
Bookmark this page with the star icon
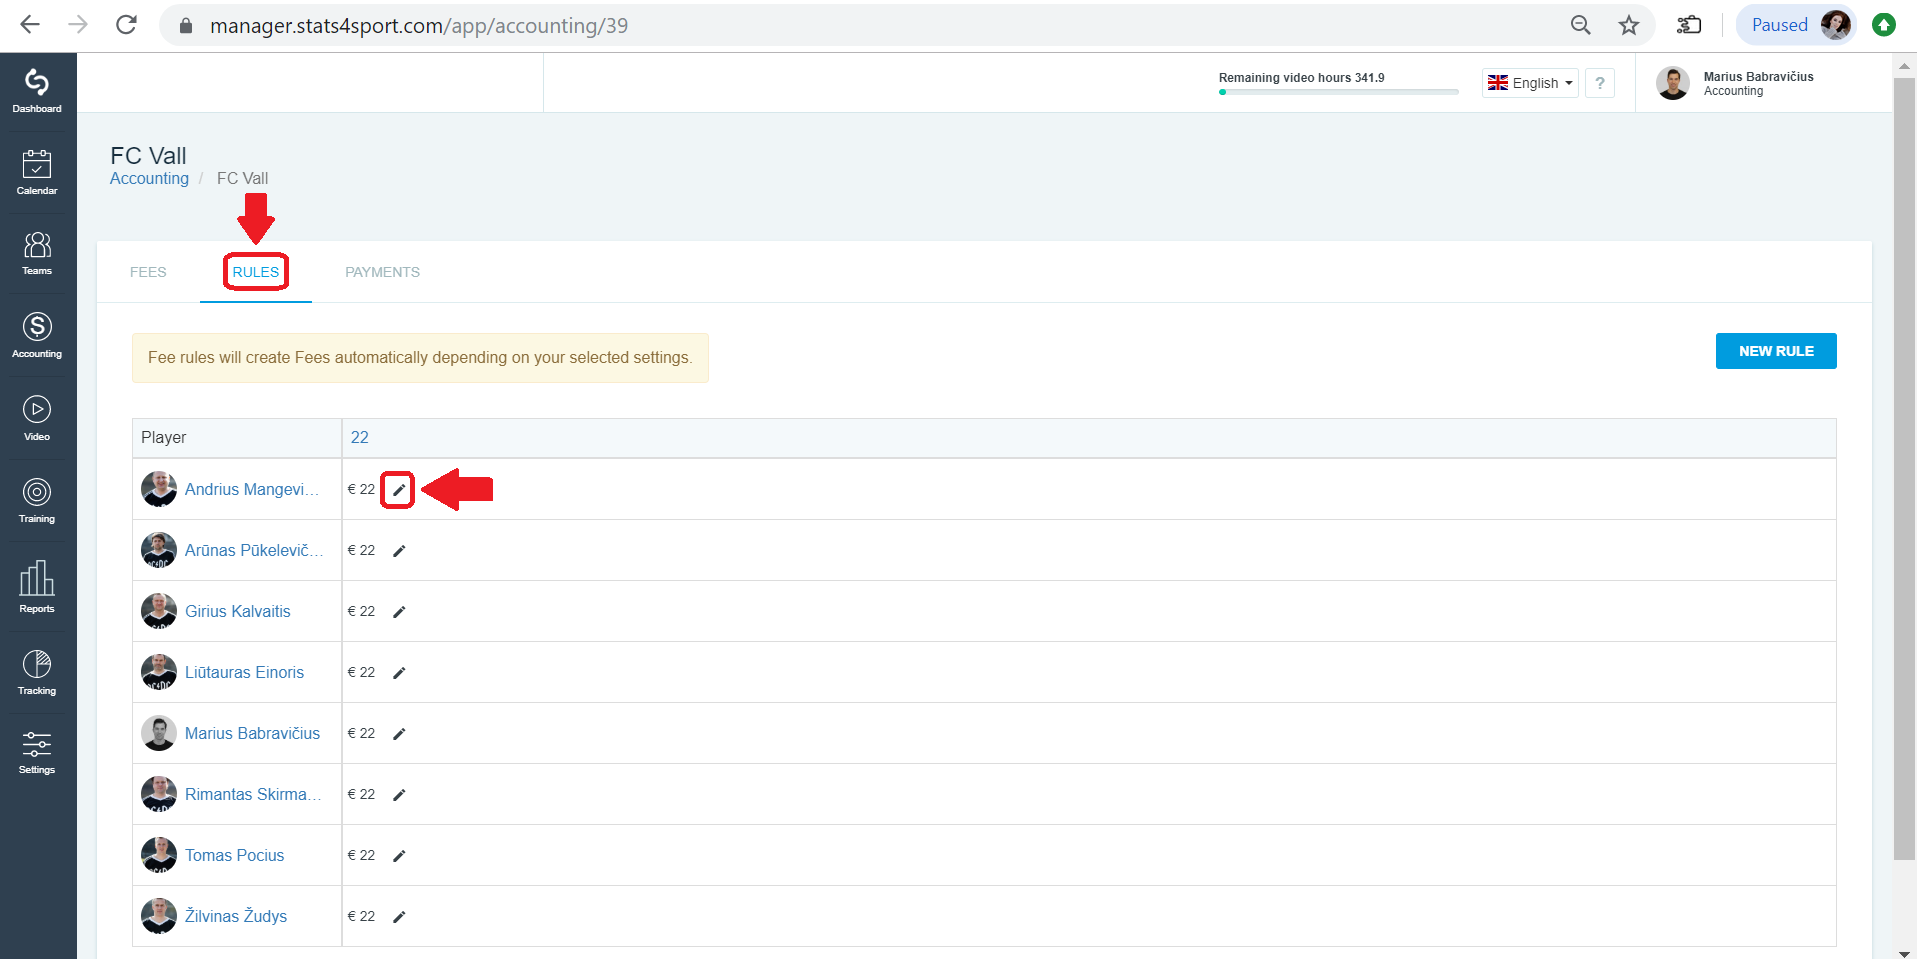click(x=1629, y=25)
